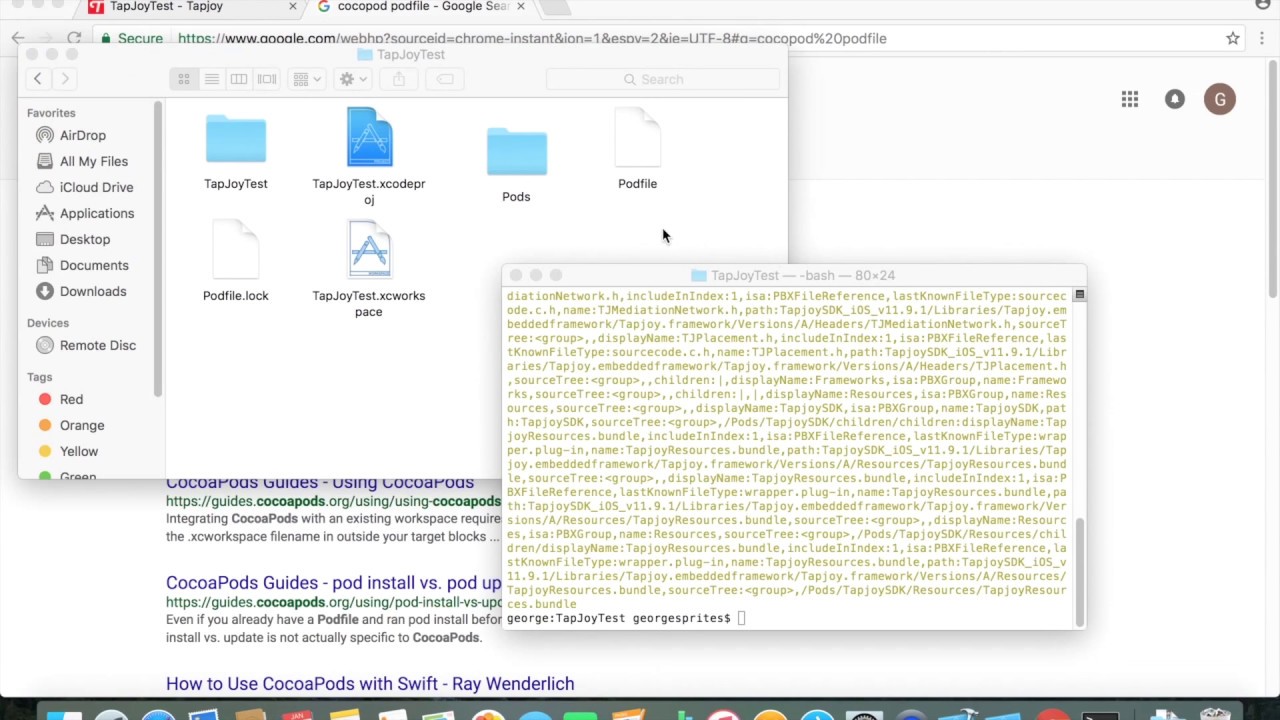Viewport: 1280px width, 720px height.
Task: Select Desktop in the Finder sidebar
Action: point(84,239)
